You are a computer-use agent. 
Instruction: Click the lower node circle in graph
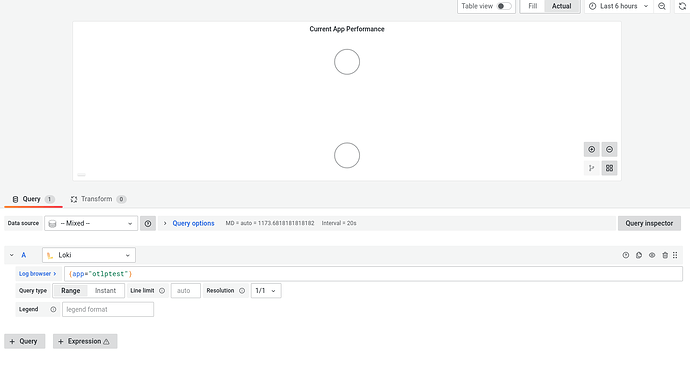click(x=347, y=155)
